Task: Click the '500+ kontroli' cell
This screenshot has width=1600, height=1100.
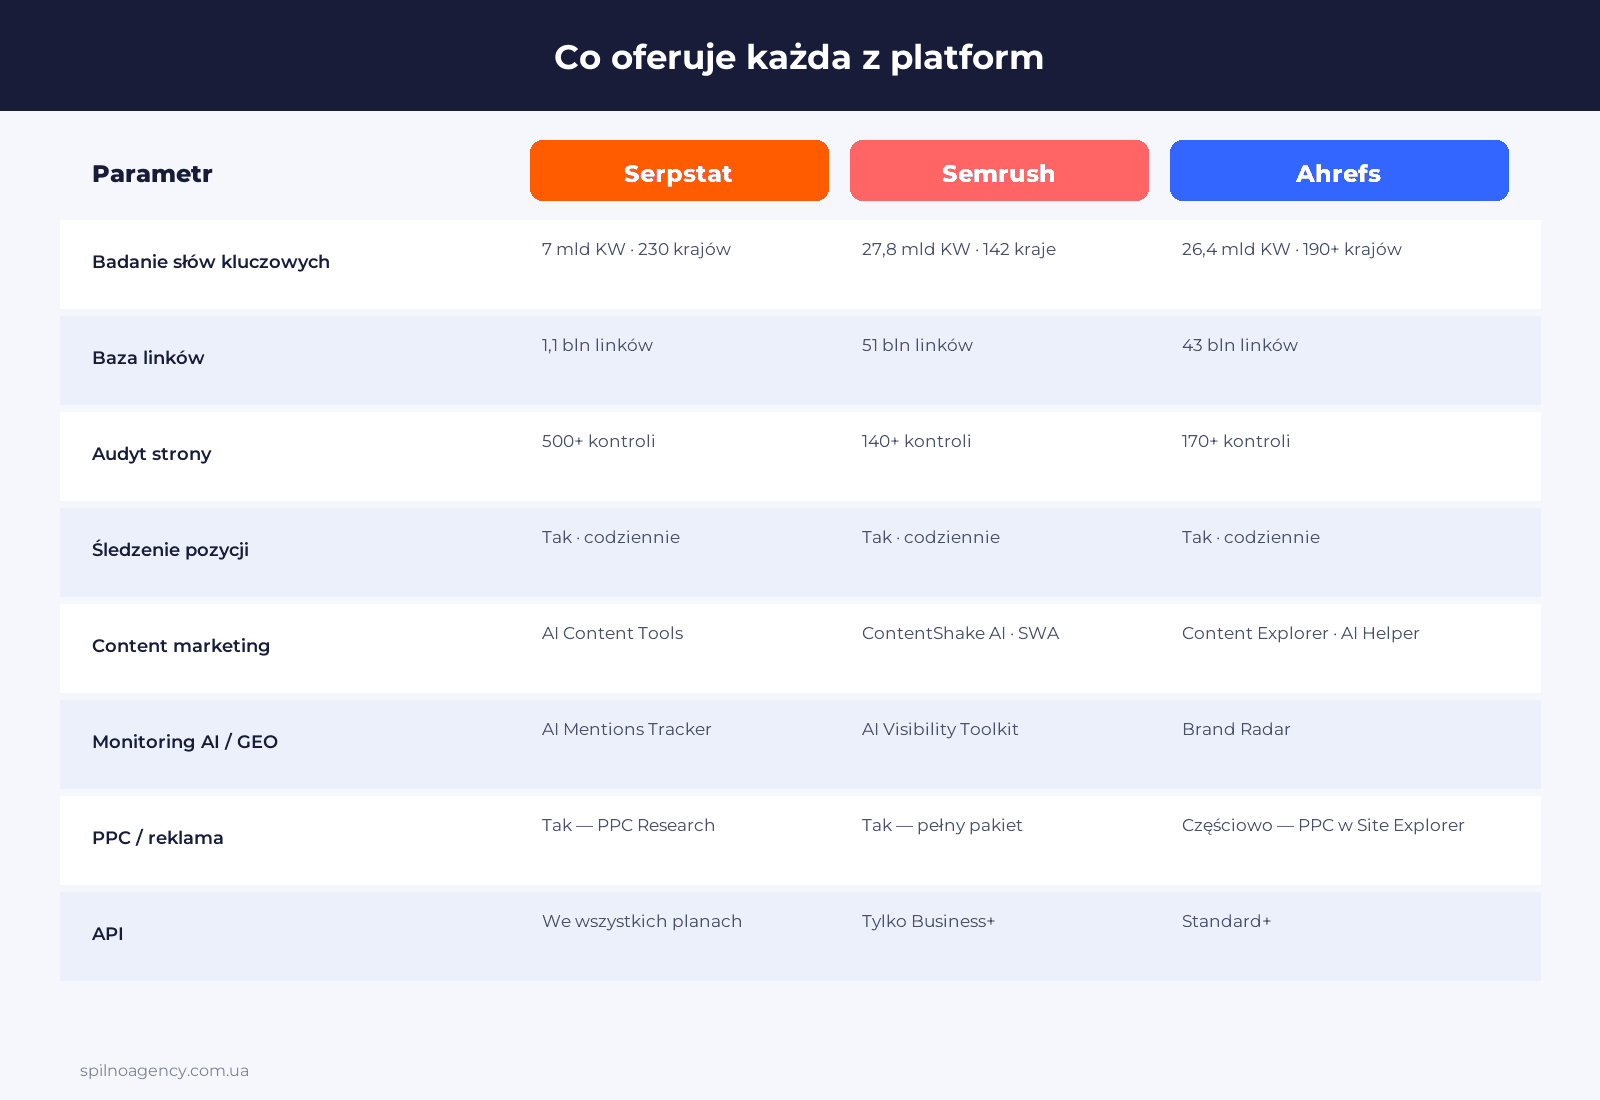Action: (599, 441)
